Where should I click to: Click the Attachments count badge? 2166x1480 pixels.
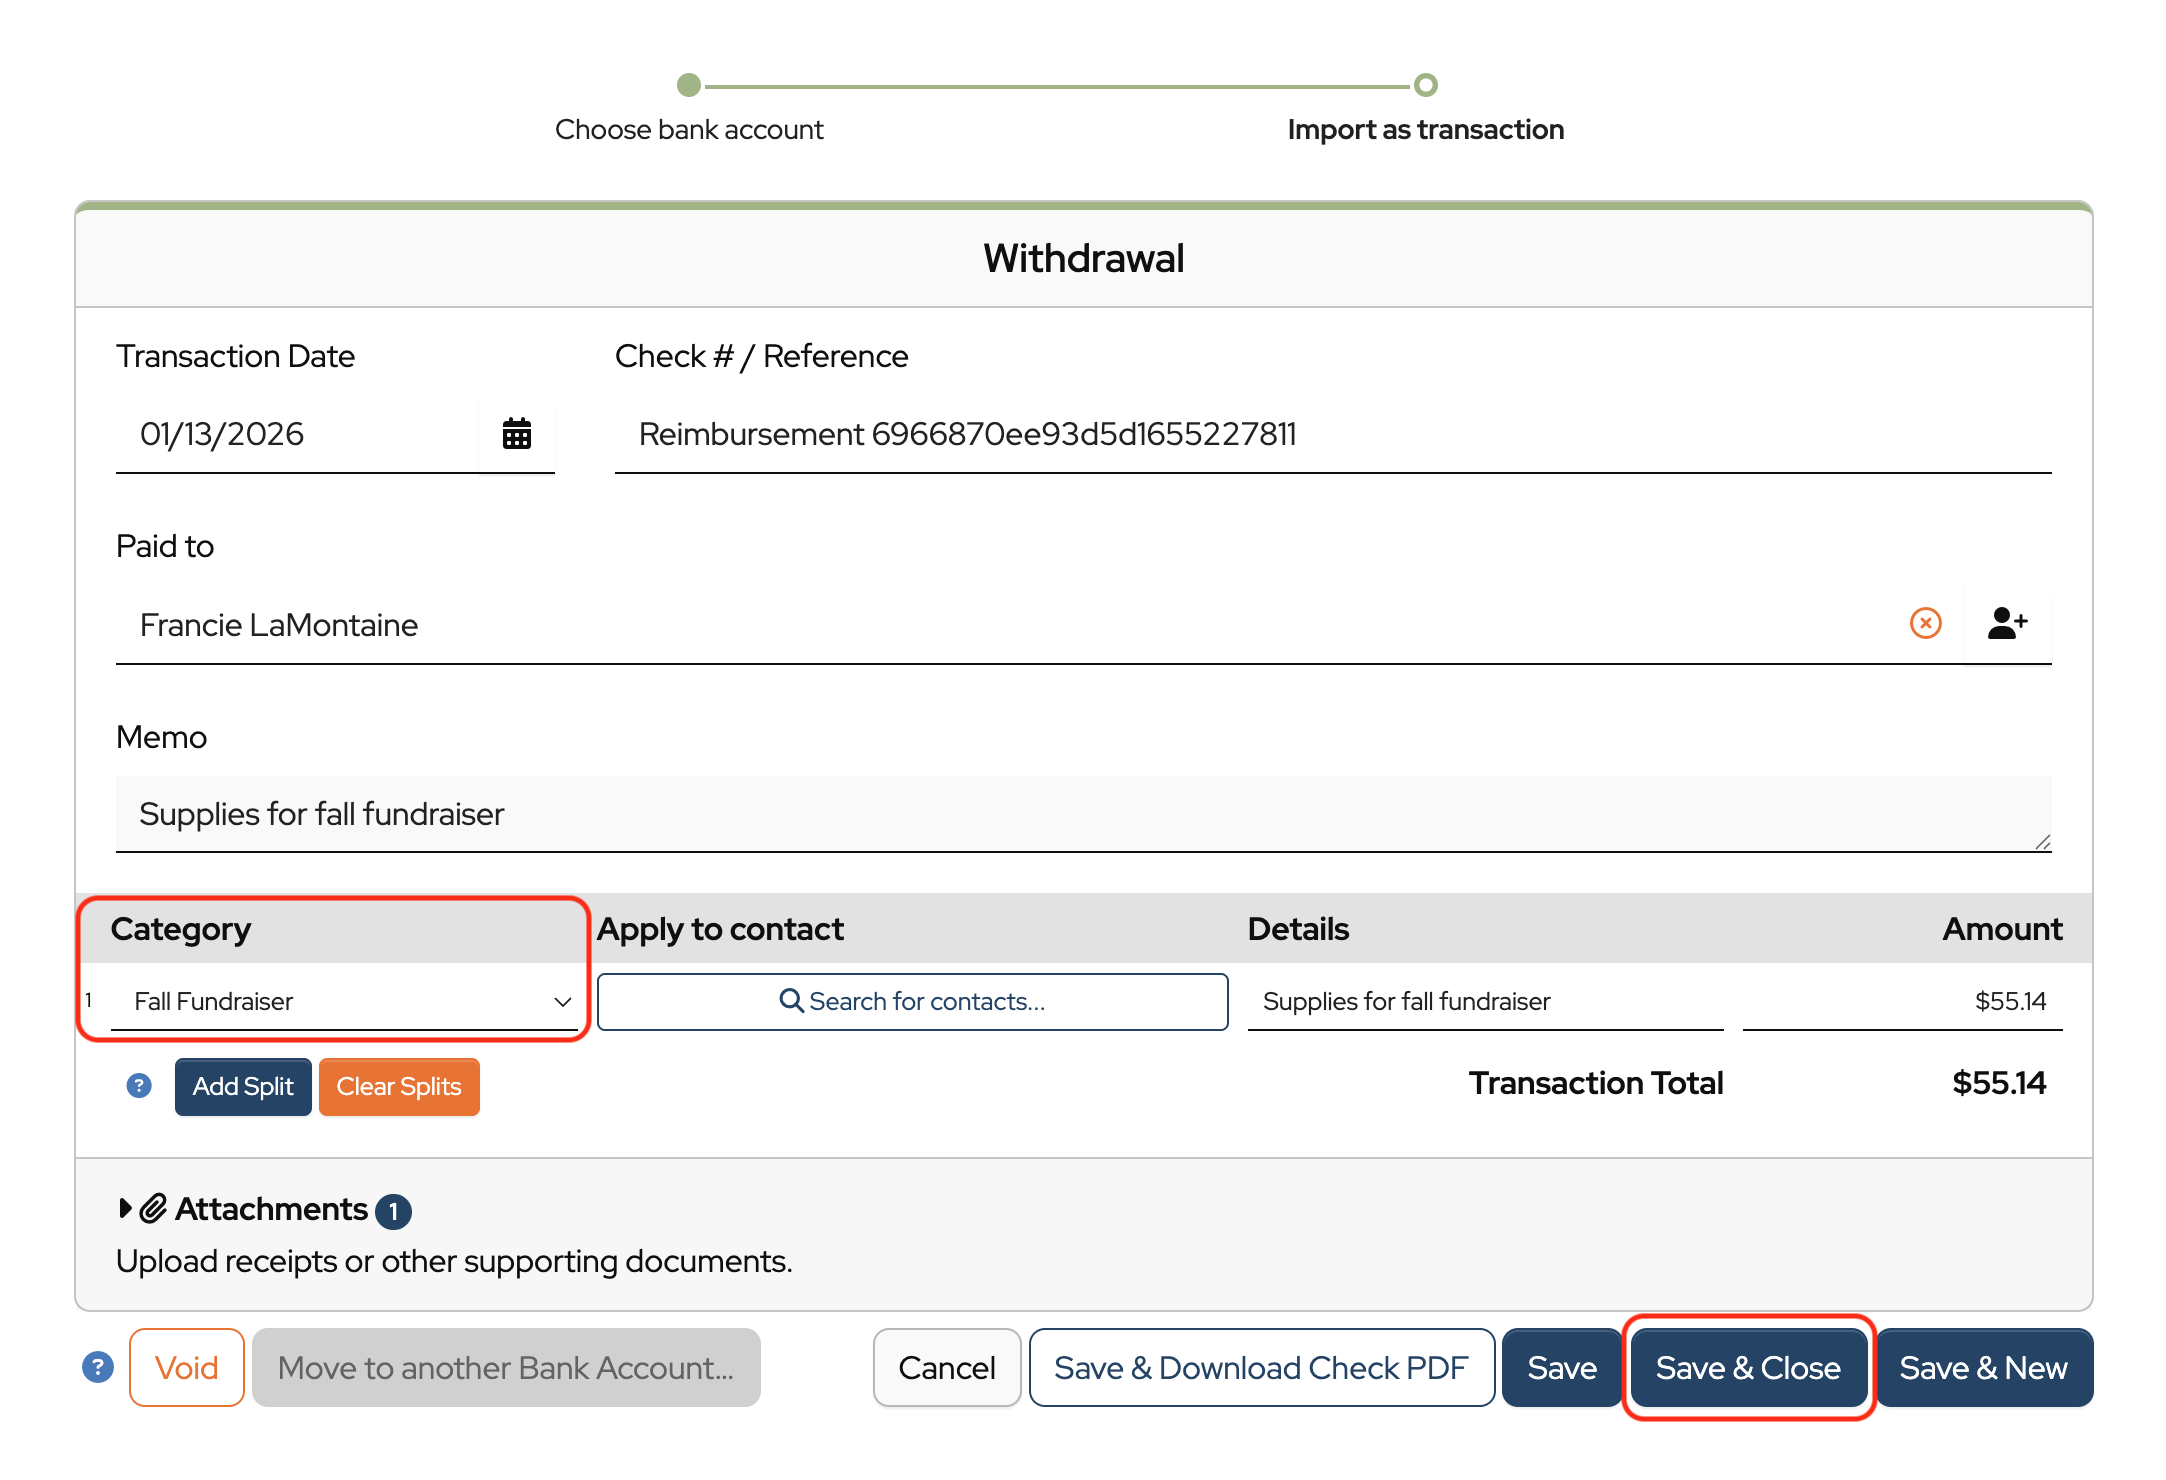pos(393,1211)
